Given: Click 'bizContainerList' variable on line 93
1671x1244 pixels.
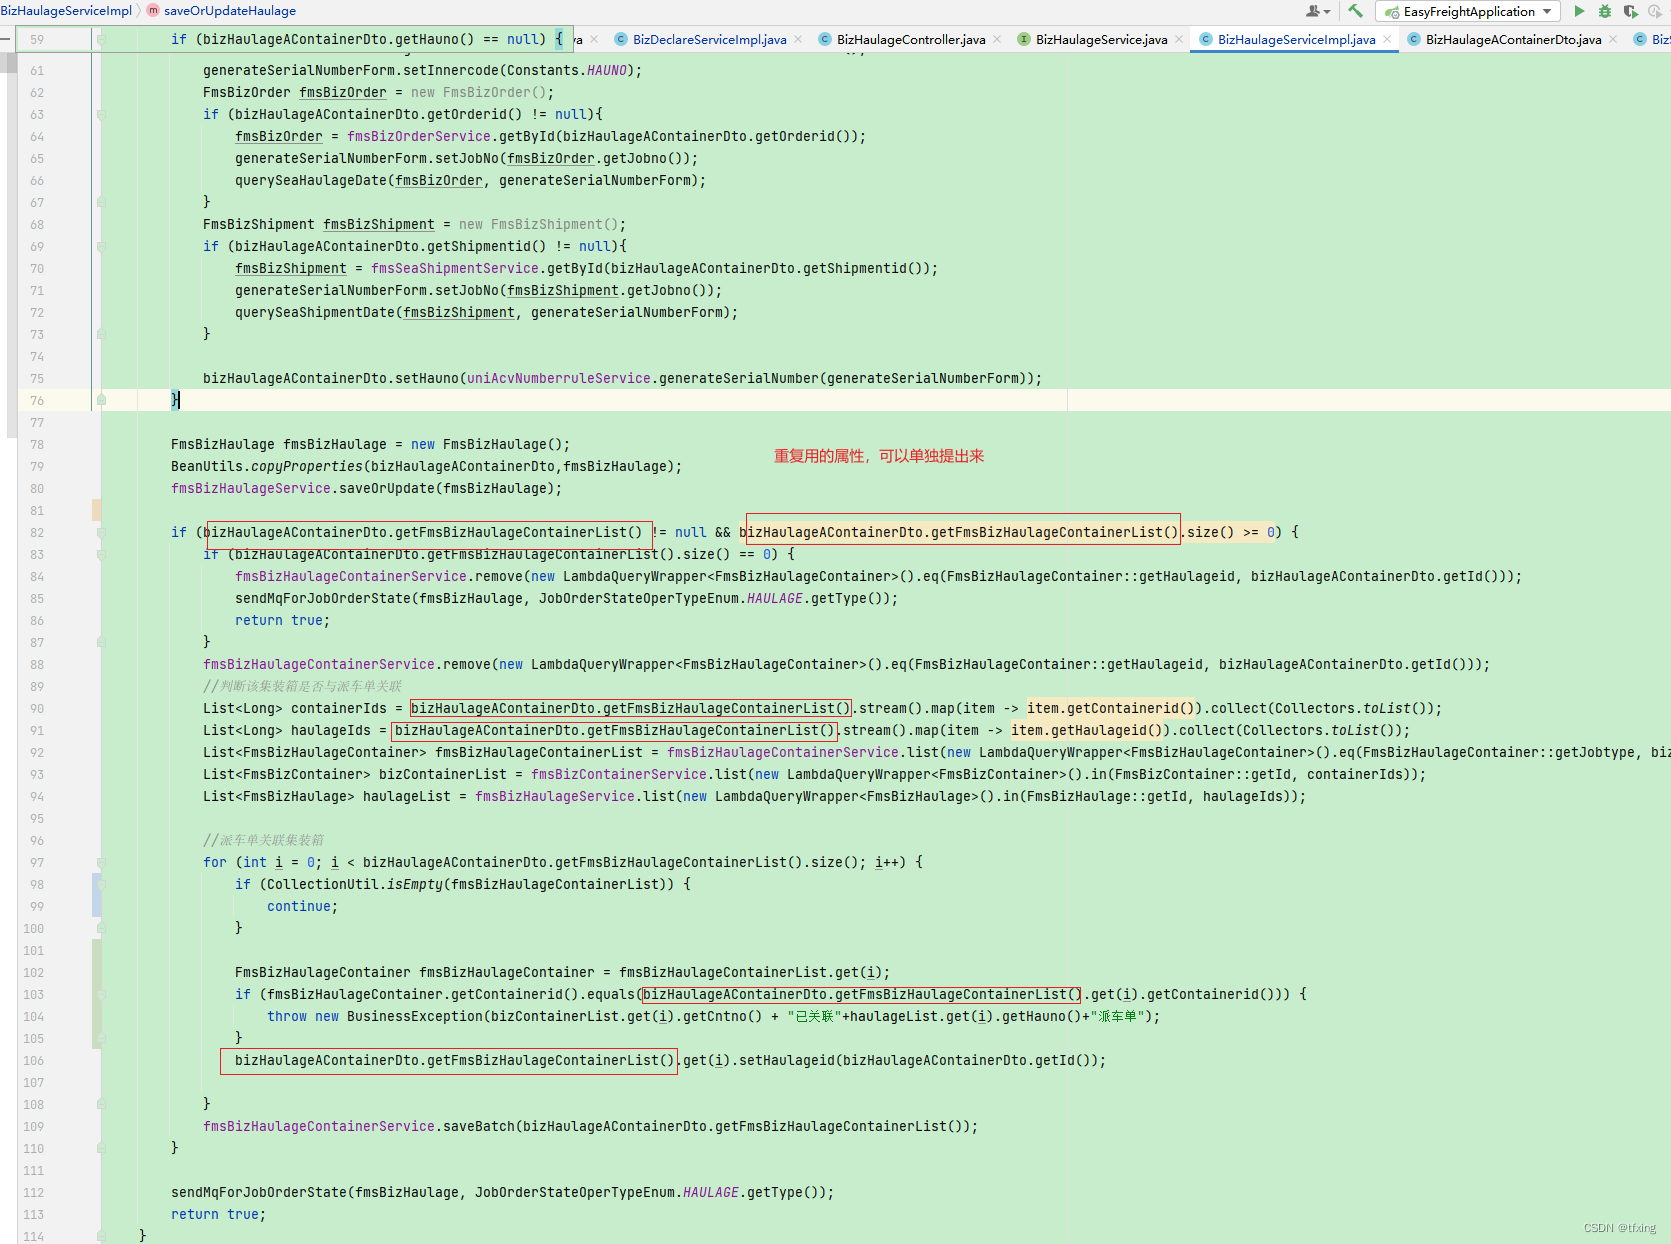Looking at the screenshot, I should [443, 774].
